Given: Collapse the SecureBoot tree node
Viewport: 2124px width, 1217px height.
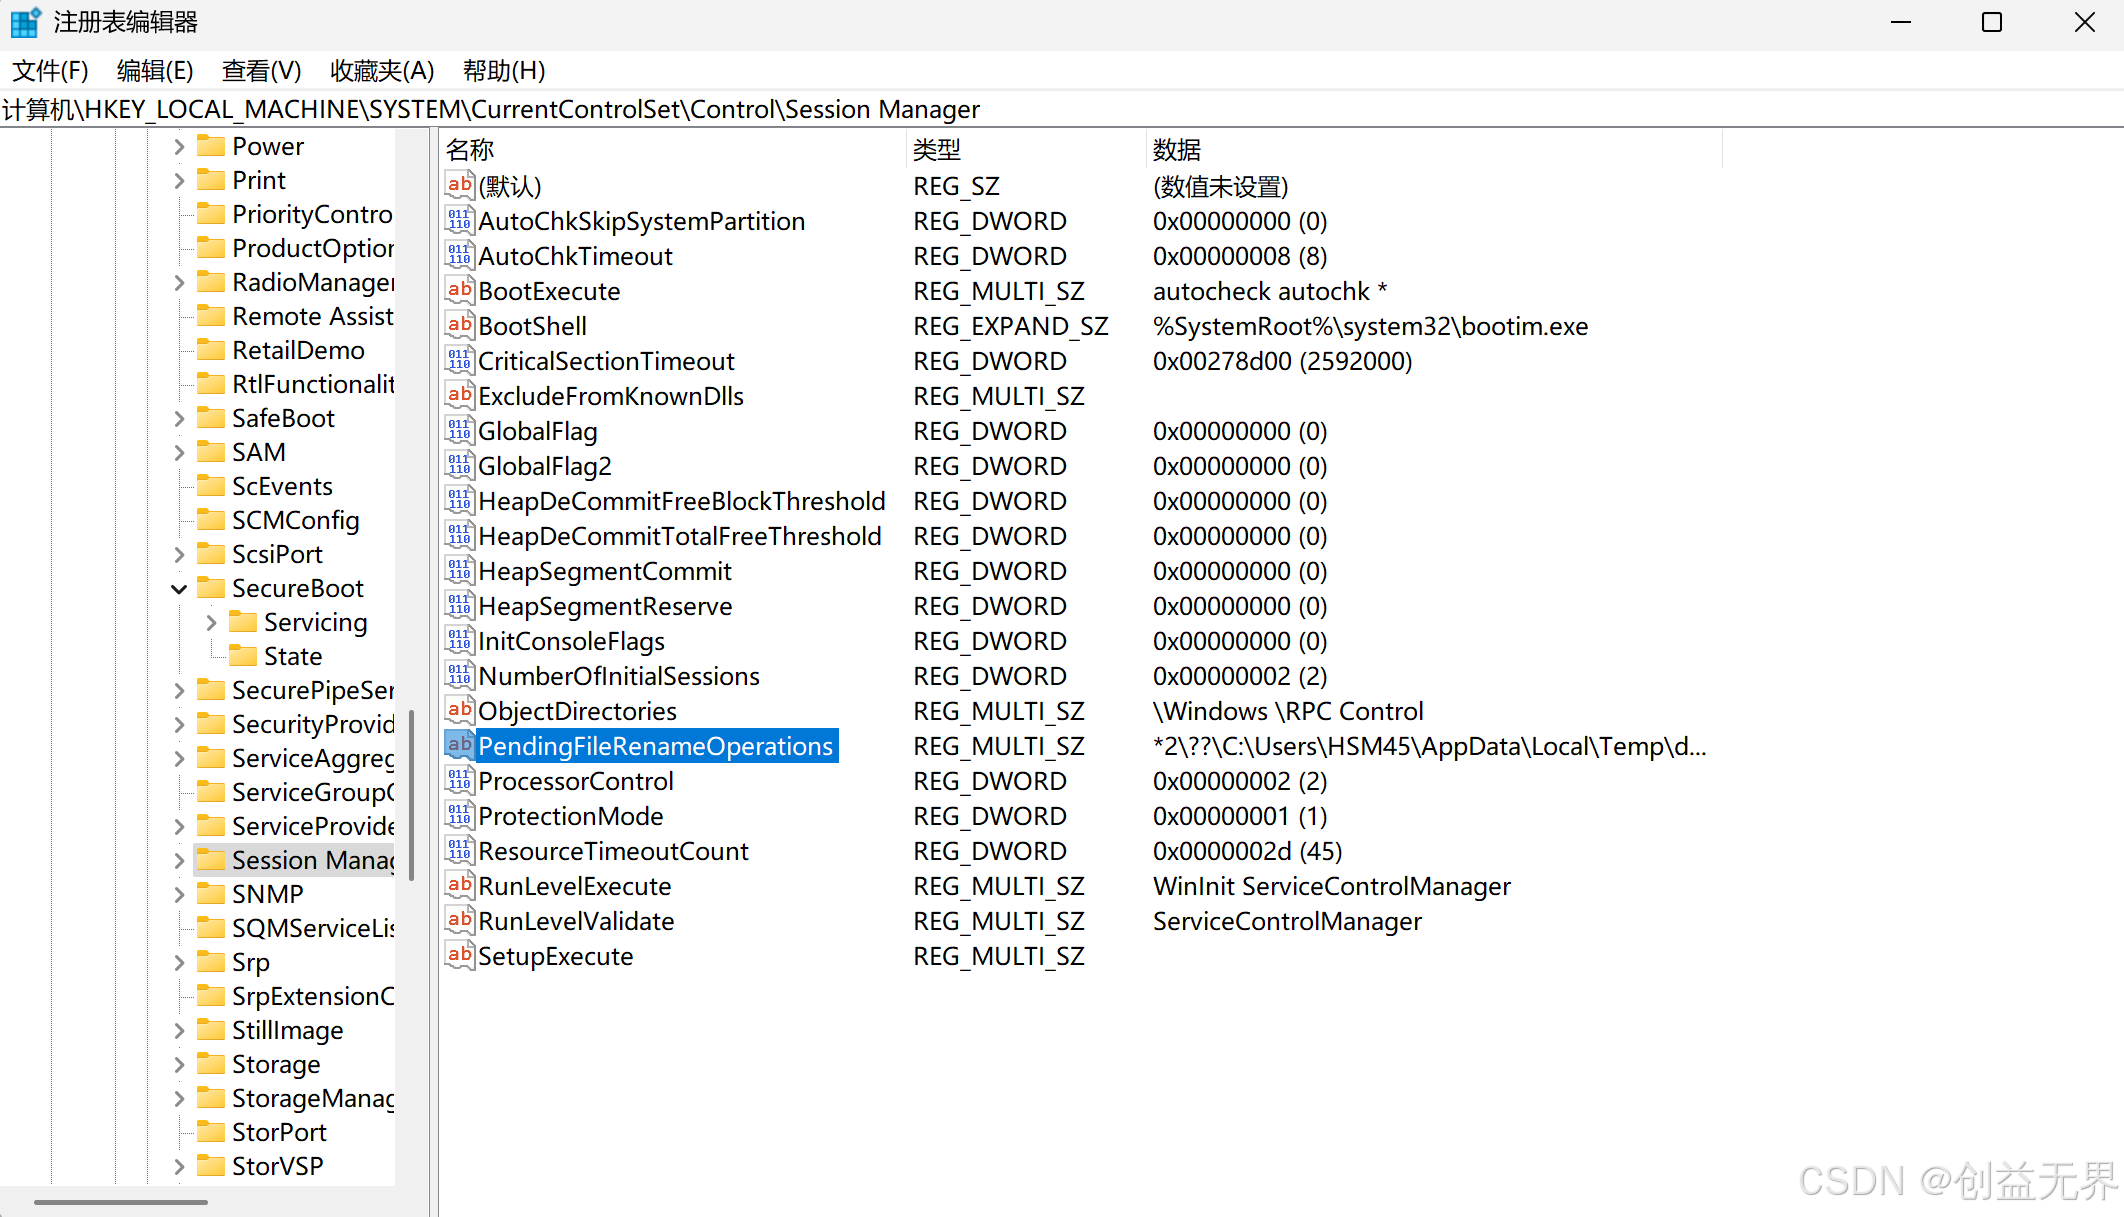Looking at the screenshot, I should [x=179, y=589].
